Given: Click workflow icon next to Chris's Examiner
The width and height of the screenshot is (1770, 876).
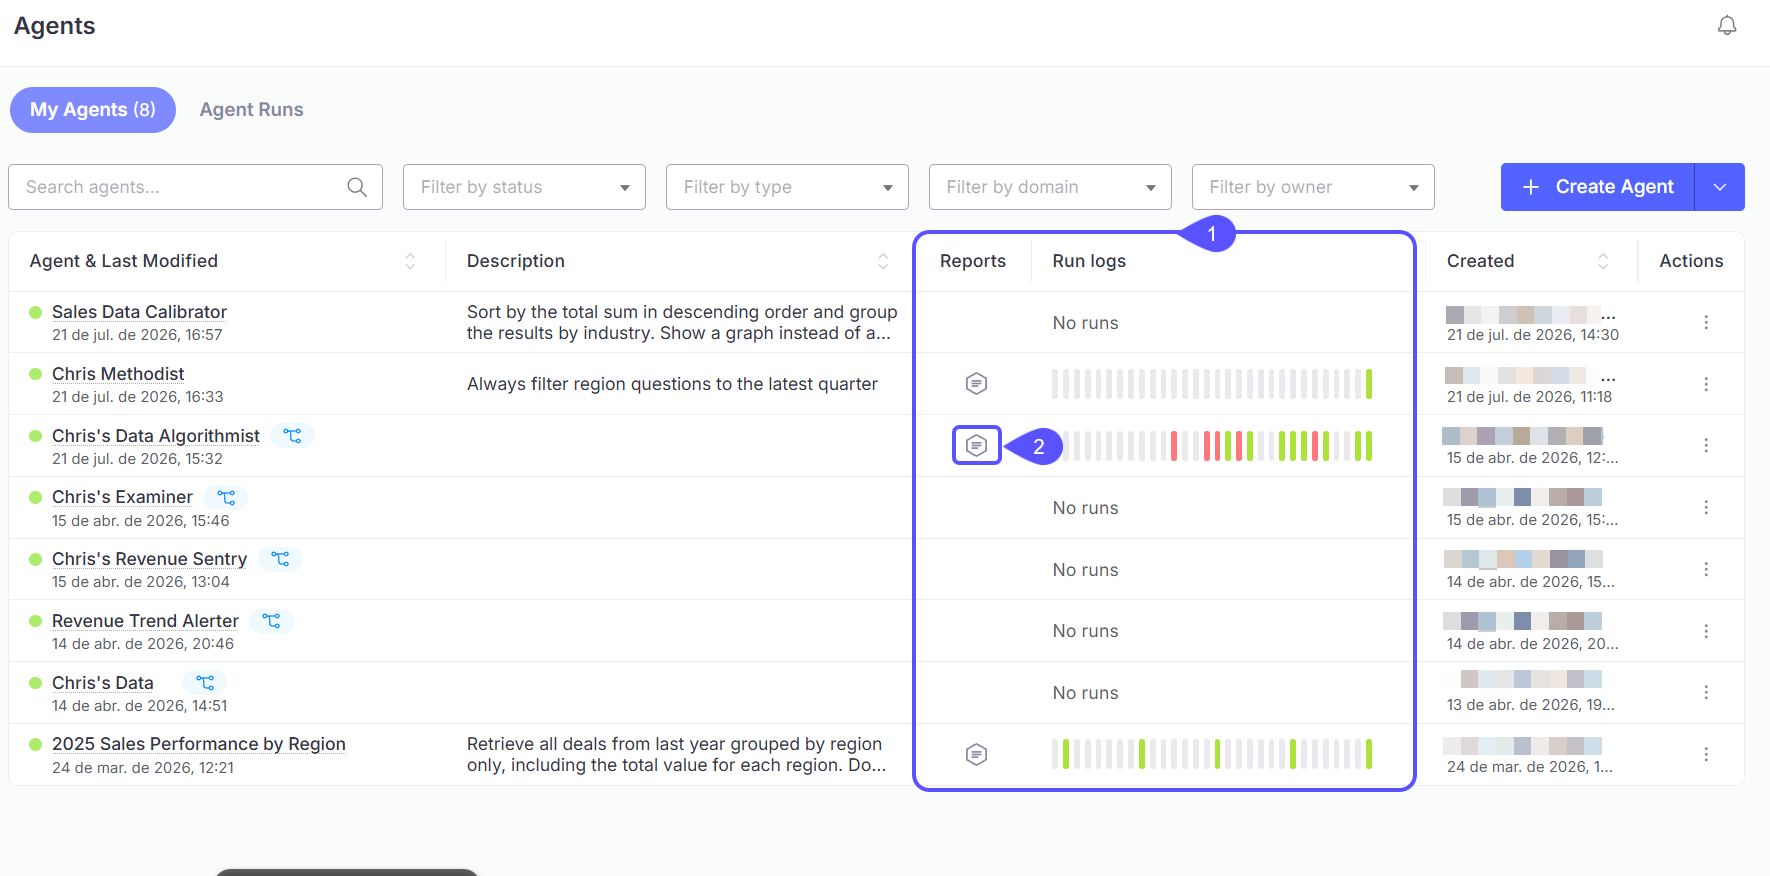Looking at the screenshot, I should [226, 497].
